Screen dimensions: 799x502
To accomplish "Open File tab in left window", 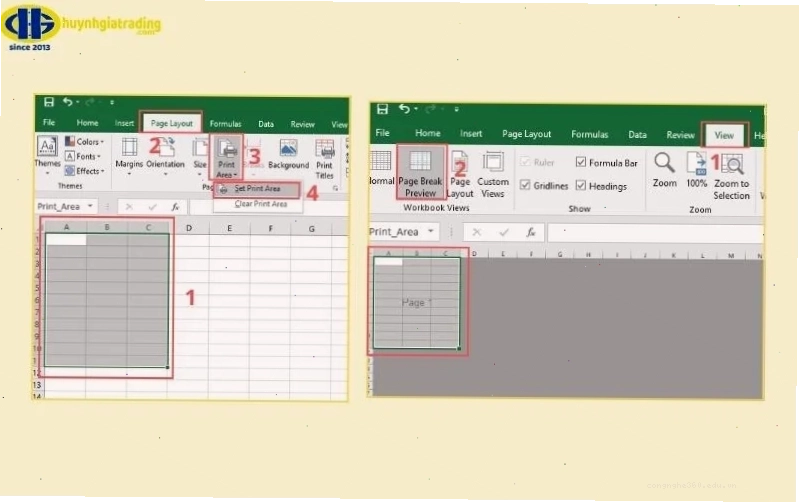I will coord(49,122).
